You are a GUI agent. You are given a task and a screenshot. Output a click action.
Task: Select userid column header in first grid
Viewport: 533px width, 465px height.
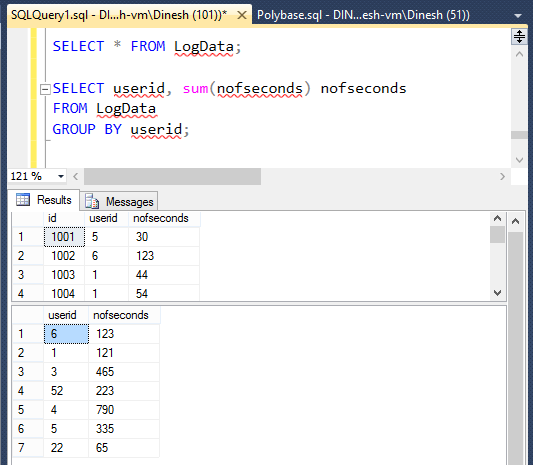point(106,218)
